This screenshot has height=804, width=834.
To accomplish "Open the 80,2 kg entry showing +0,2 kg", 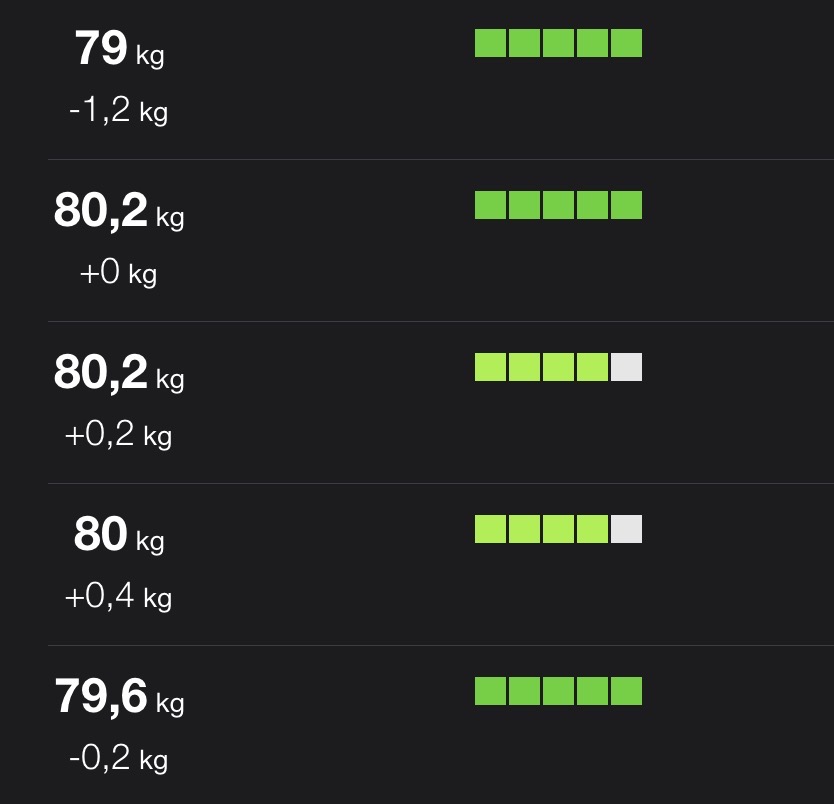I will [x=118, y=373].
